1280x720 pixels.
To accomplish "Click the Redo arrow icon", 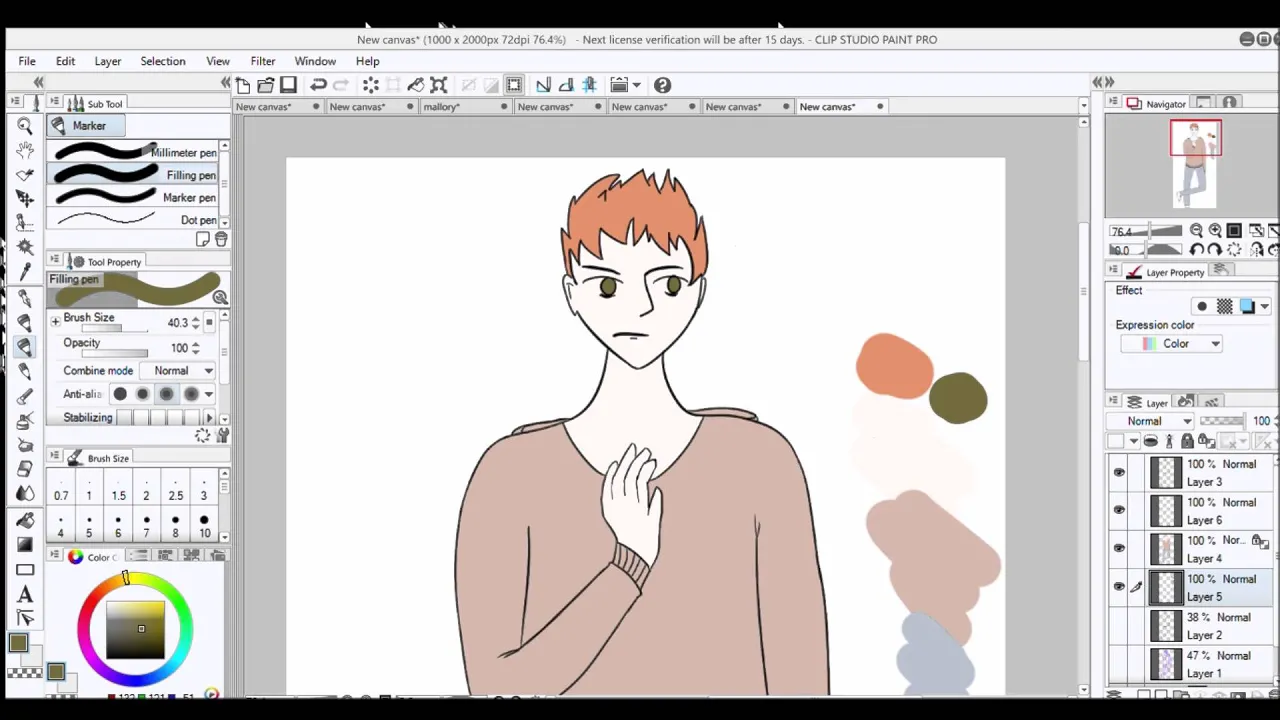I will pos(340,85).
